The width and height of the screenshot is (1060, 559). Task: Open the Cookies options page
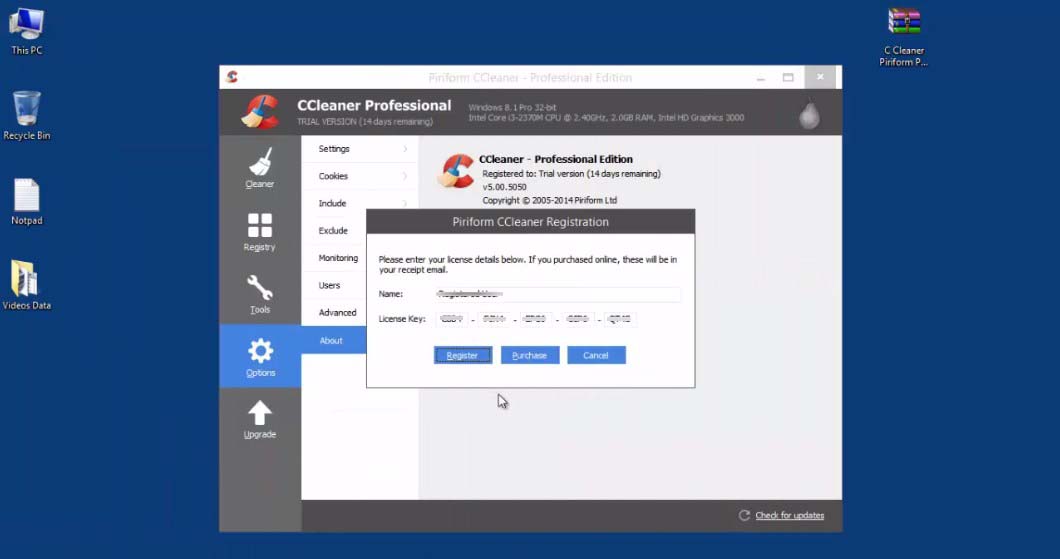pos(360,176)
